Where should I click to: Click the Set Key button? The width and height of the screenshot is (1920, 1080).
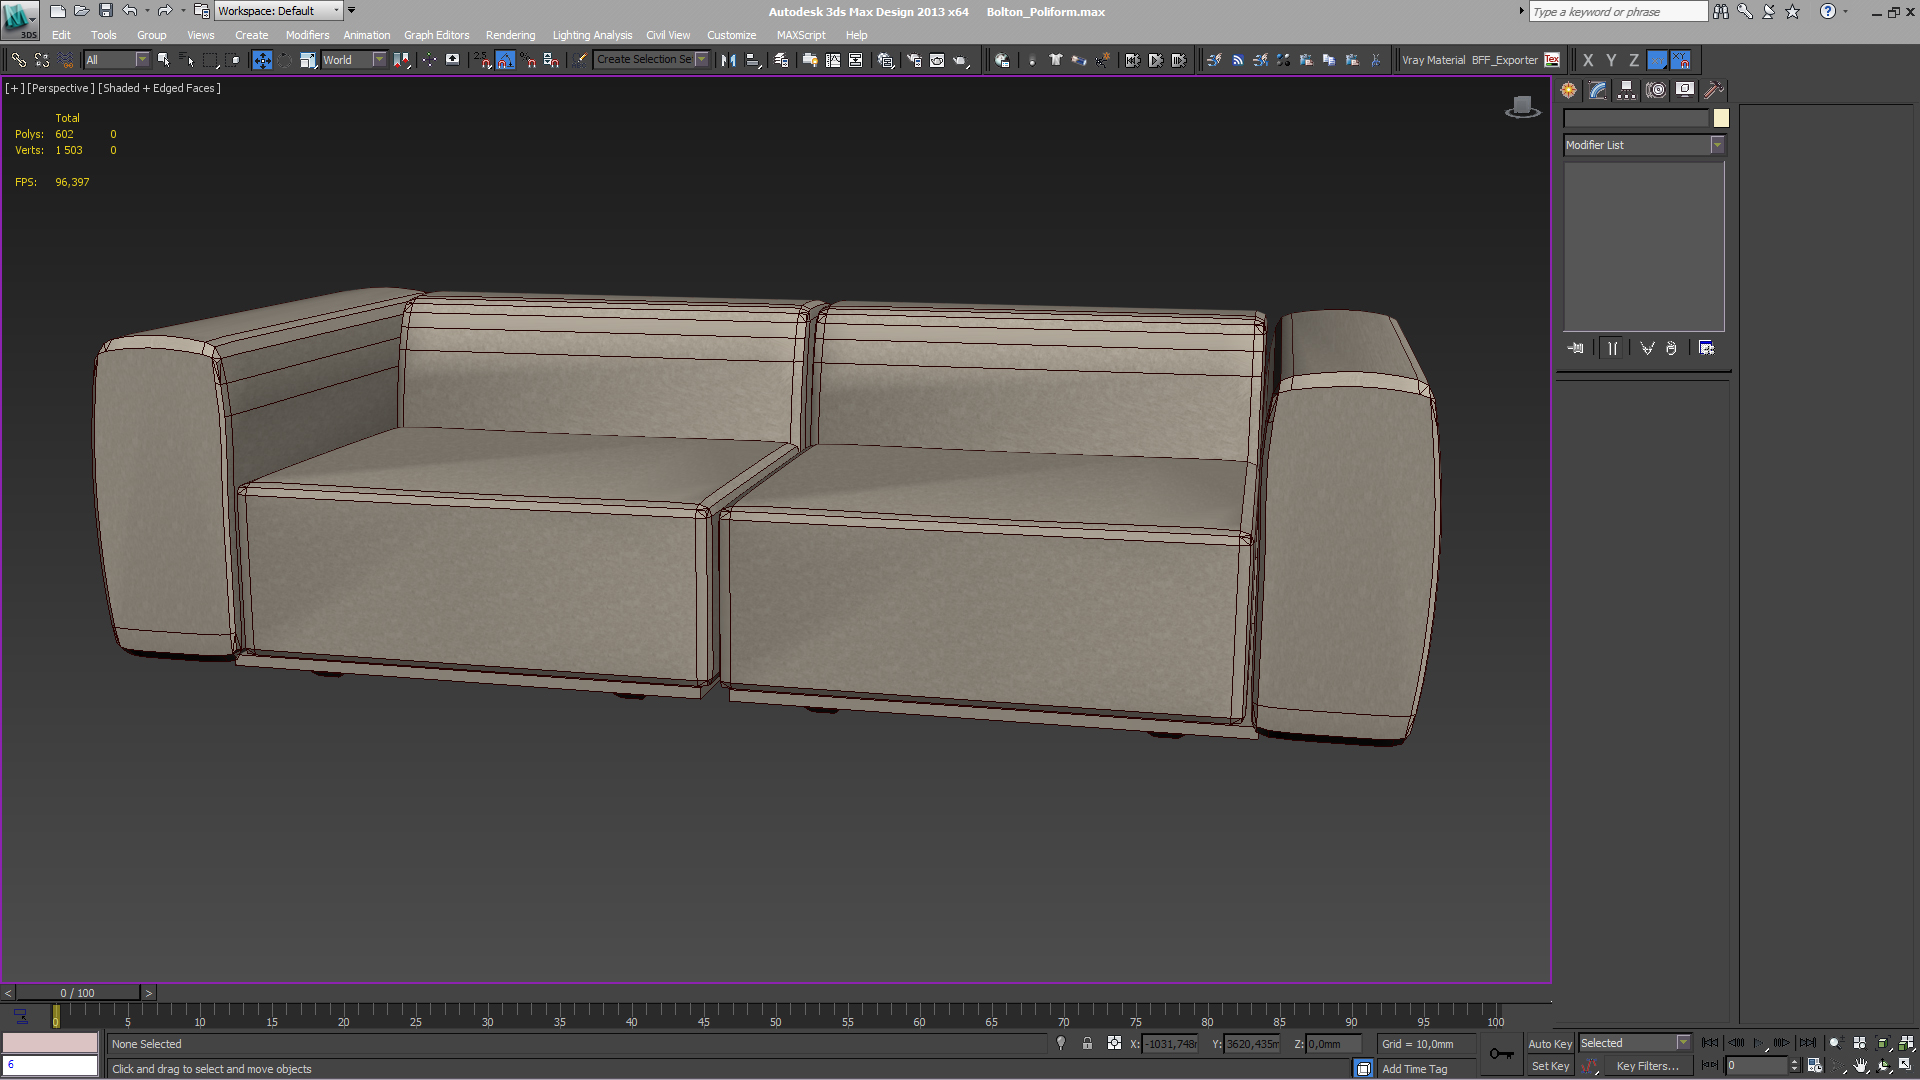tap(1551, 1065)
